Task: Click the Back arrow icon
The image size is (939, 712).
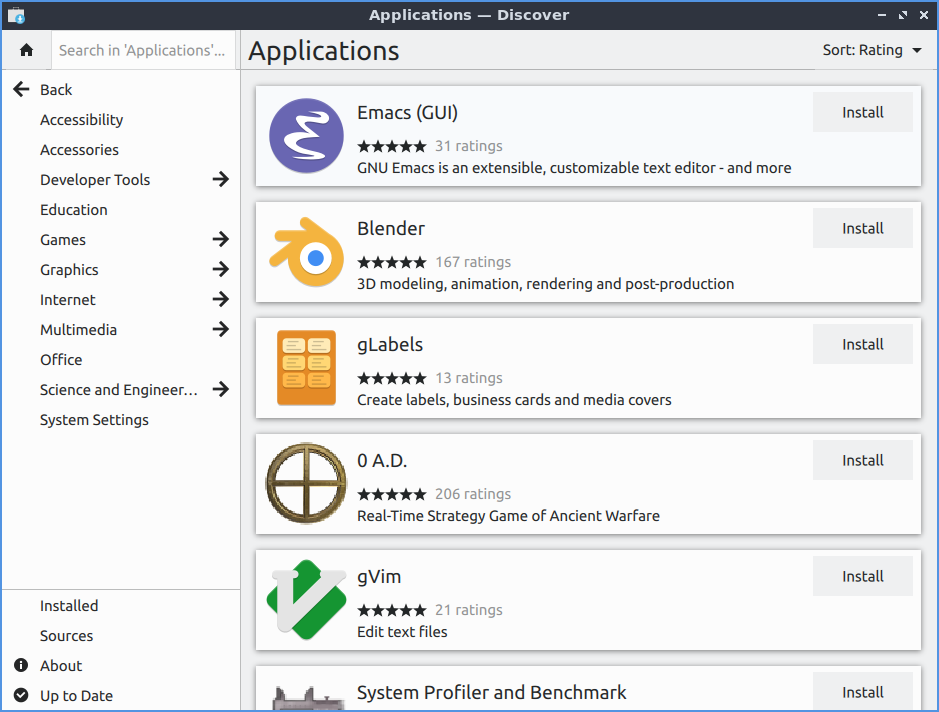Action: pyautogui.click(x=21, y=90)
